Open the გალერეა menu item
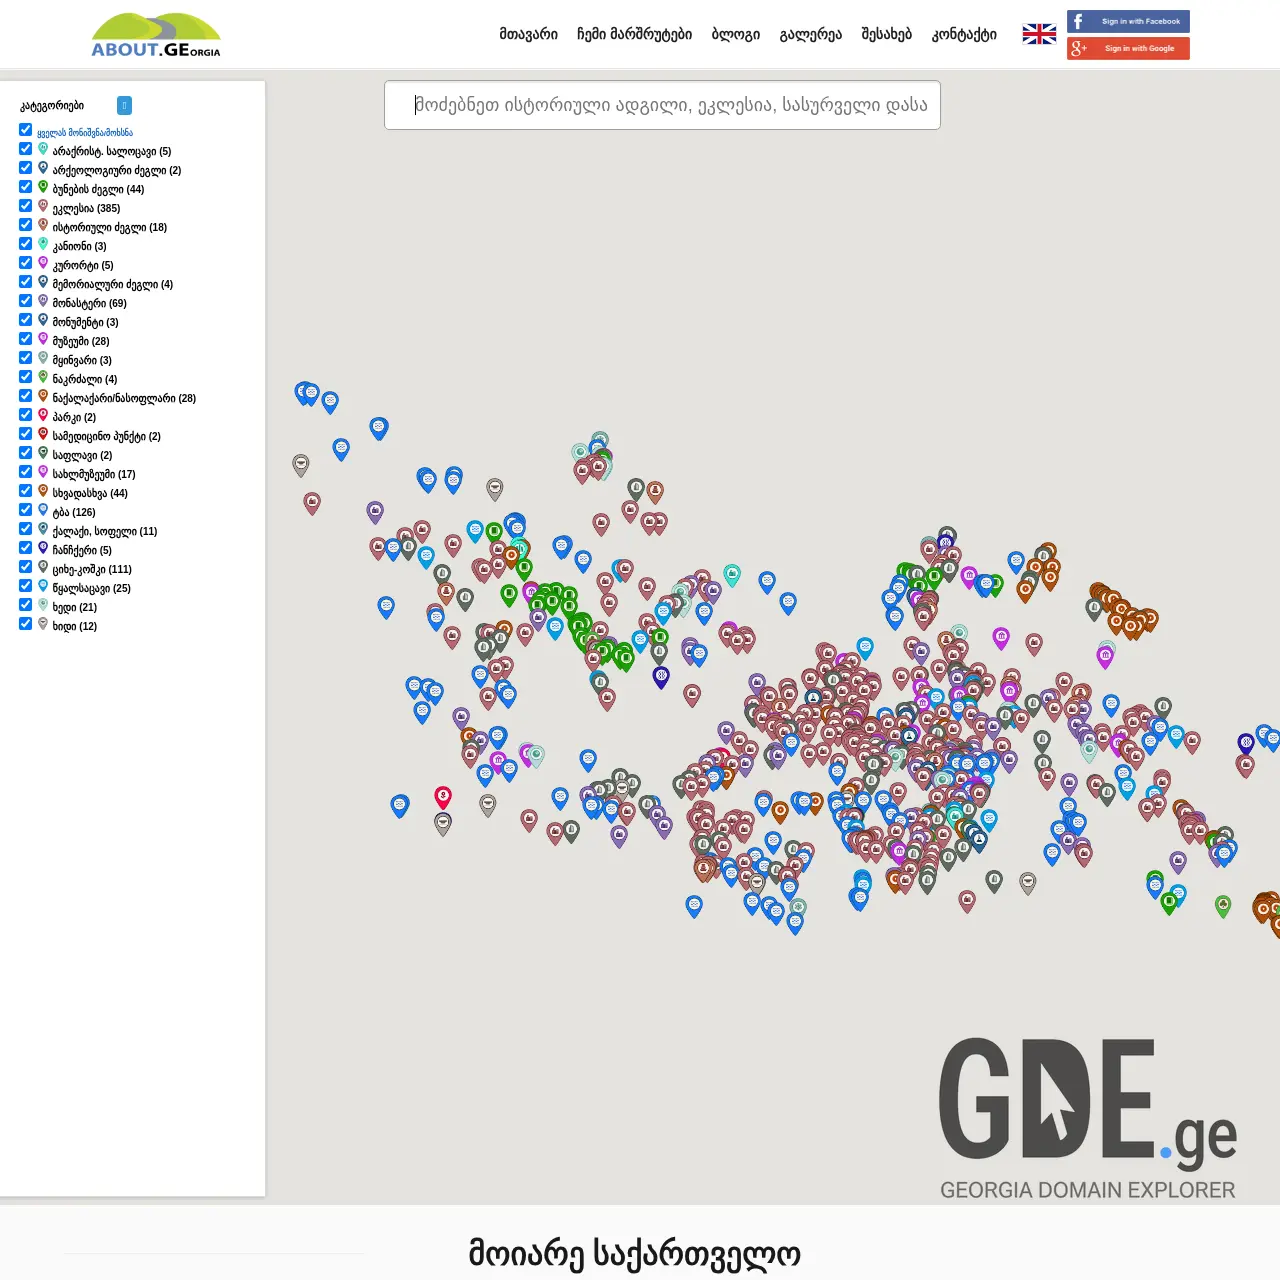Viewport: 1280px width, 1280px height. click(x=810, y=33)
